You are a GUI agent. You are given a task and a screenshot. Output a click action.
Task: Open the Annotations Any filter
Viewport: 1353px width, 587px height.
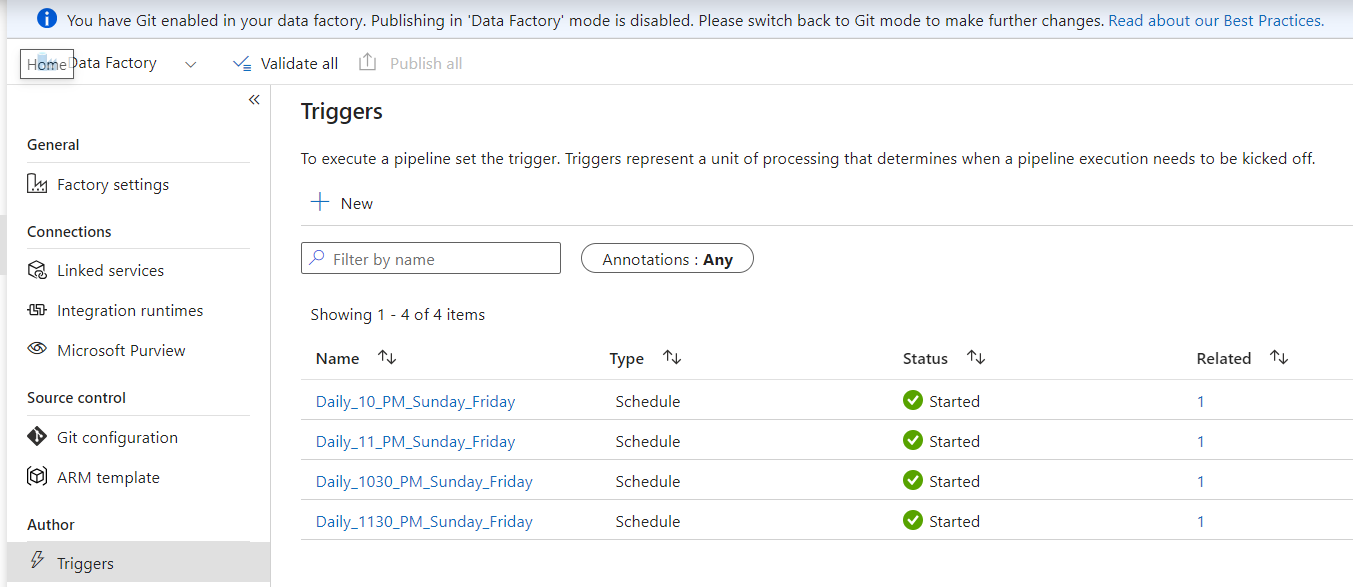click(667, 259)
